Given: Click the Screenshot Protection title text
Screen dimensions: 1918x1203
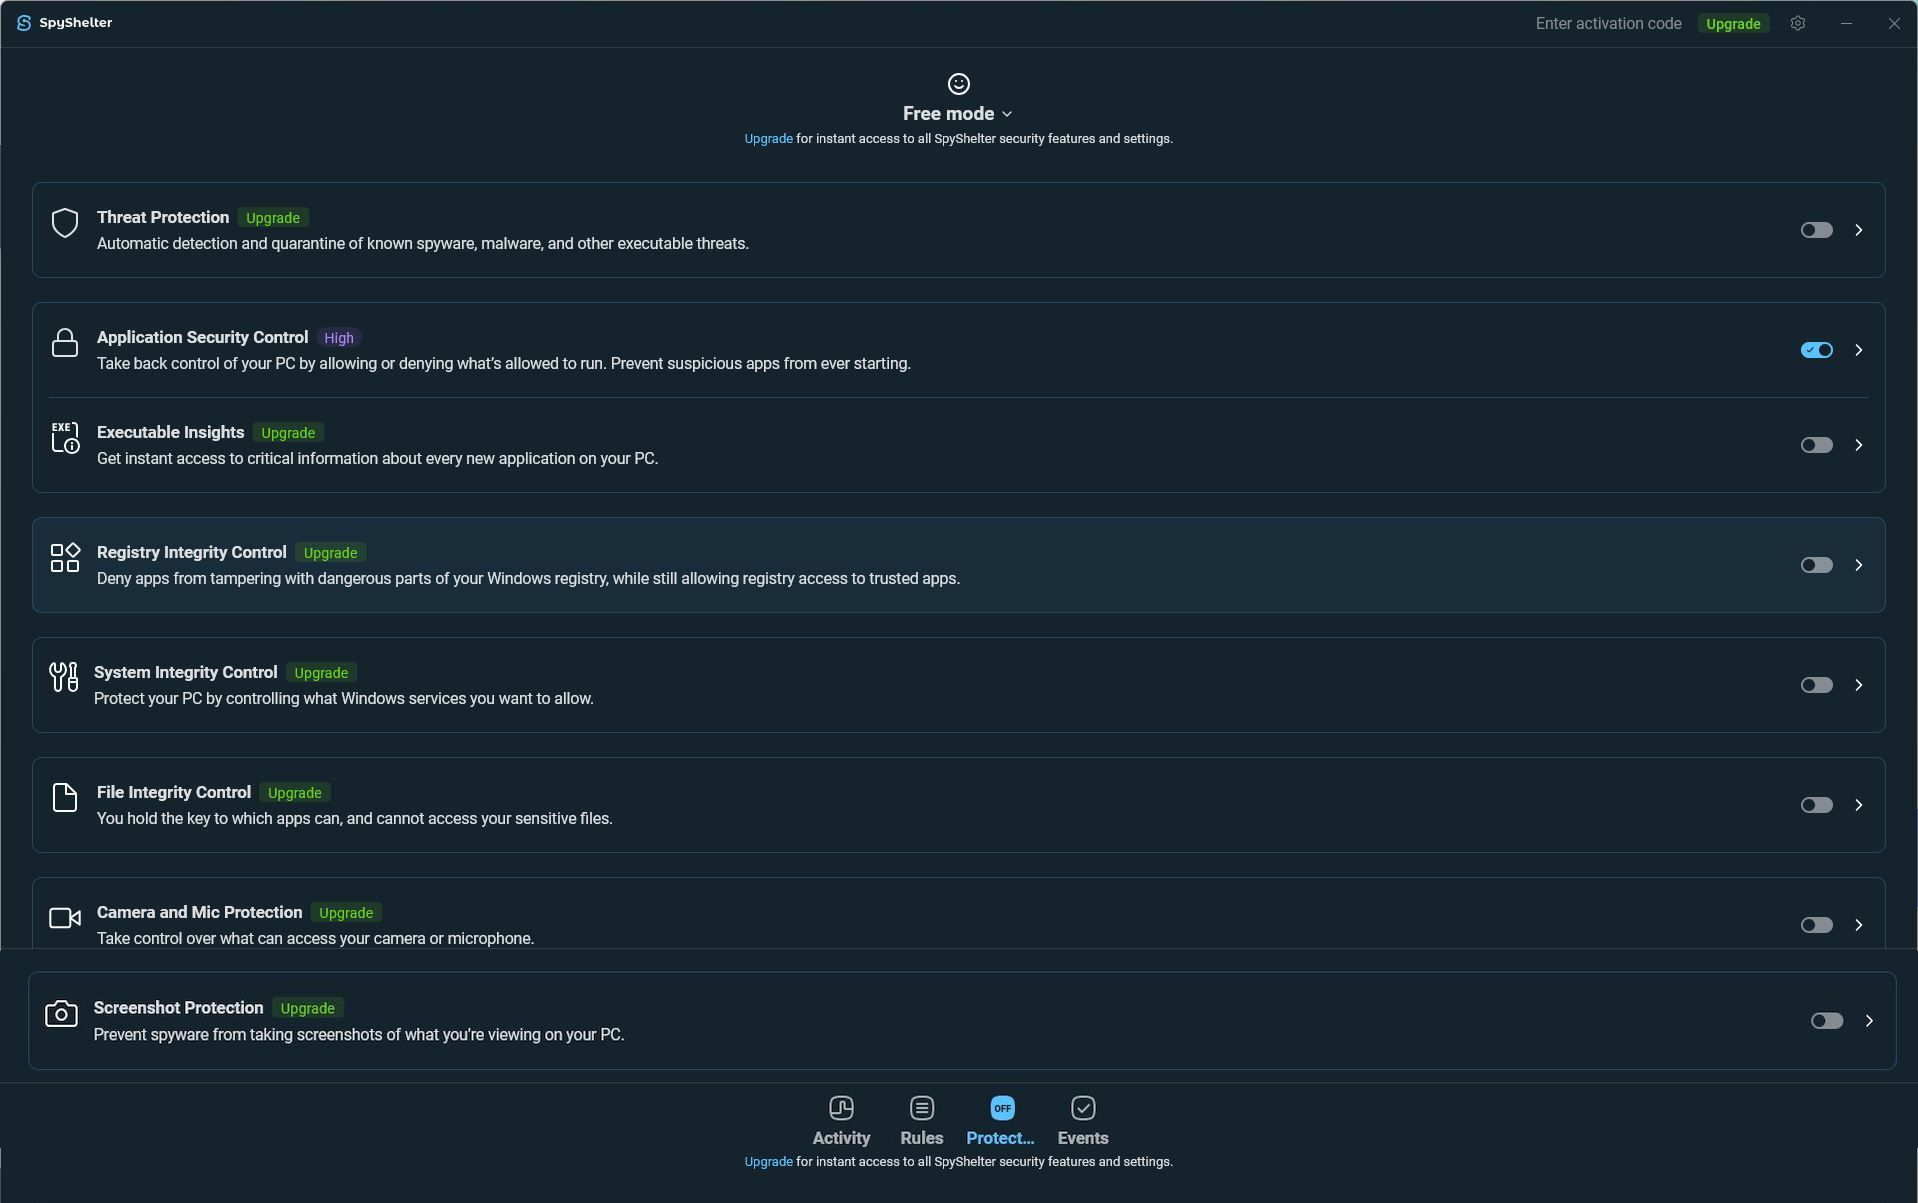Looking at the screenshot, I should coord(178,1007).
